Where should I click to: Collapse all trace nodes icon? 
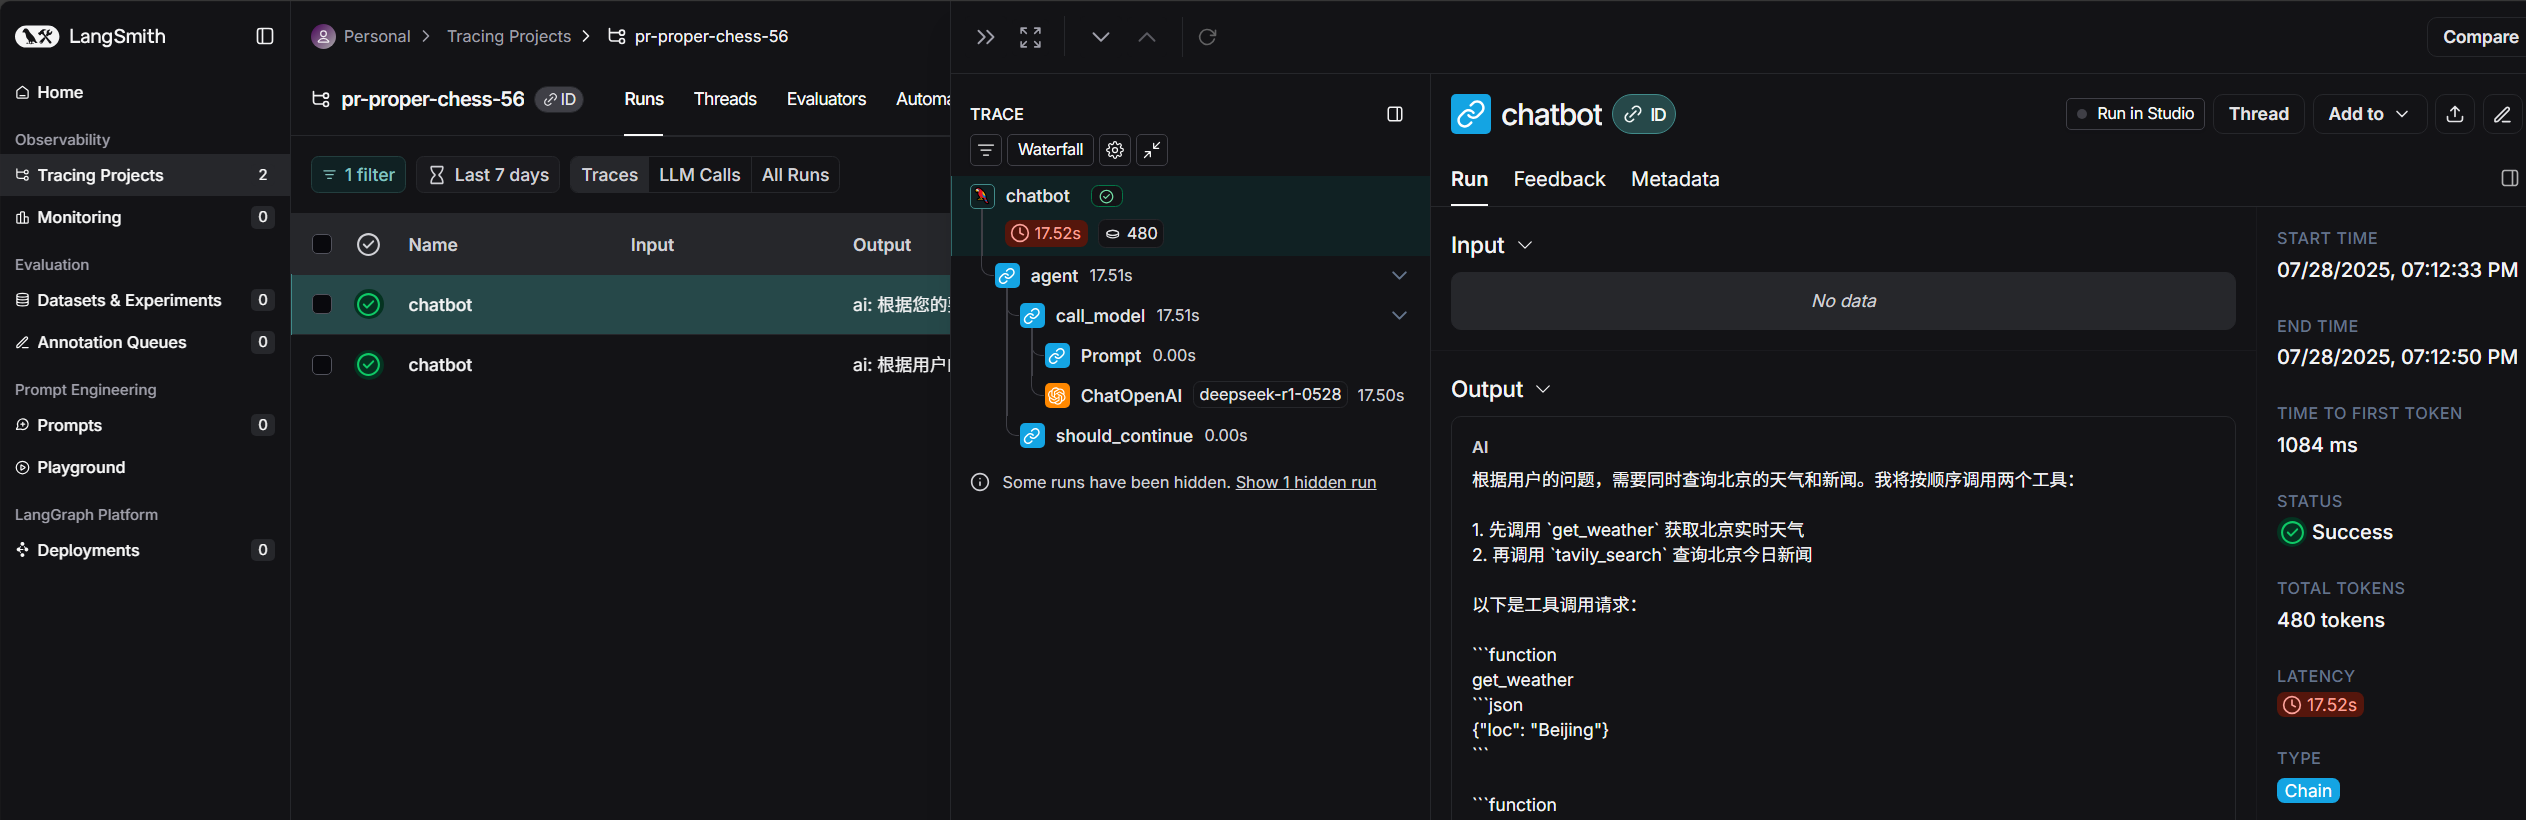coord(1152,150)
